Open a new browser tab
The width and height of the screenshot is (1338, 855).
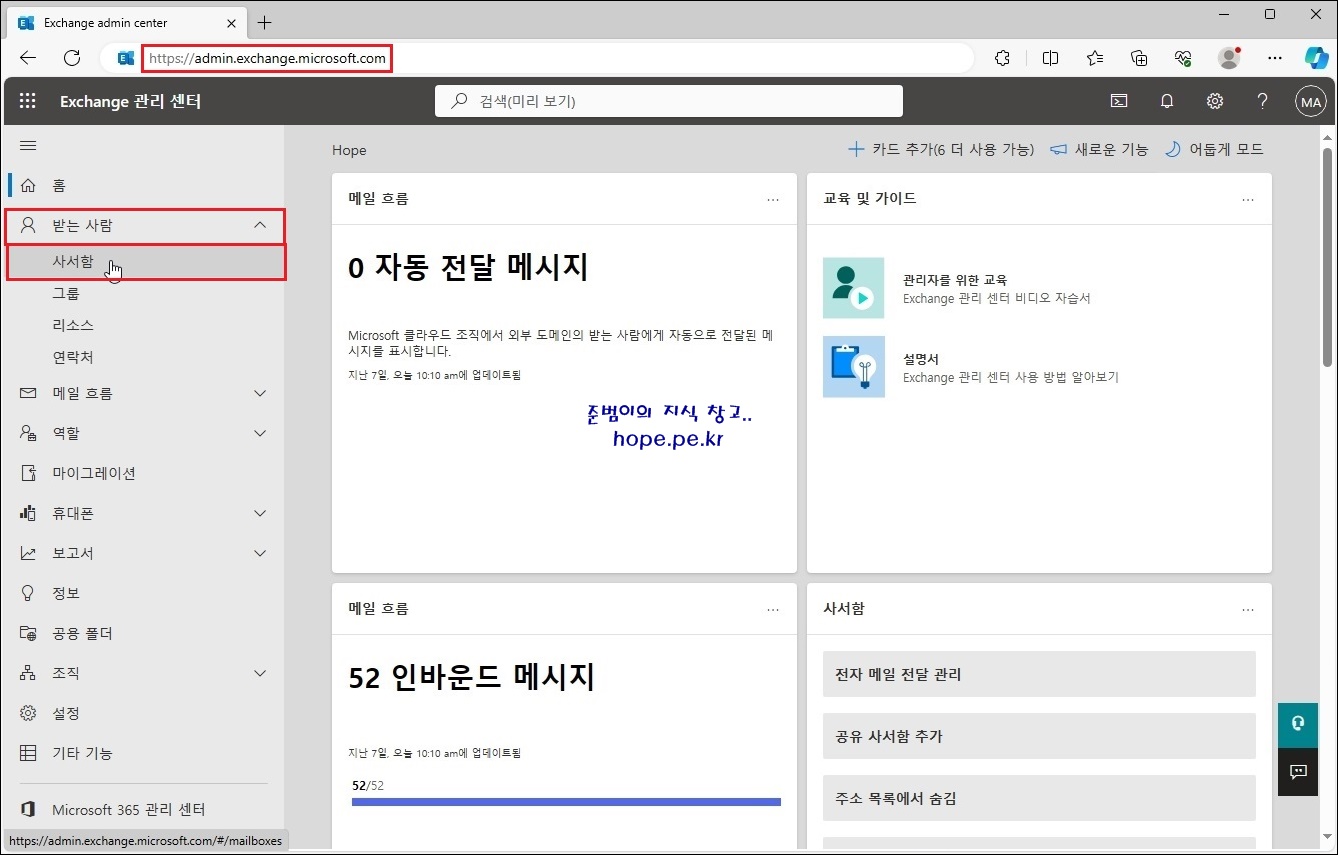pyautogui.click(x=264, y=22)
